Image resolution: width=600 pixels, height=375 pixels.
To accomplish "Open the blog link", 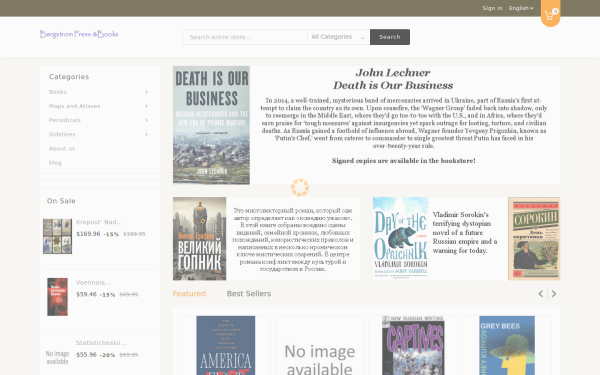I will (55, 163).
